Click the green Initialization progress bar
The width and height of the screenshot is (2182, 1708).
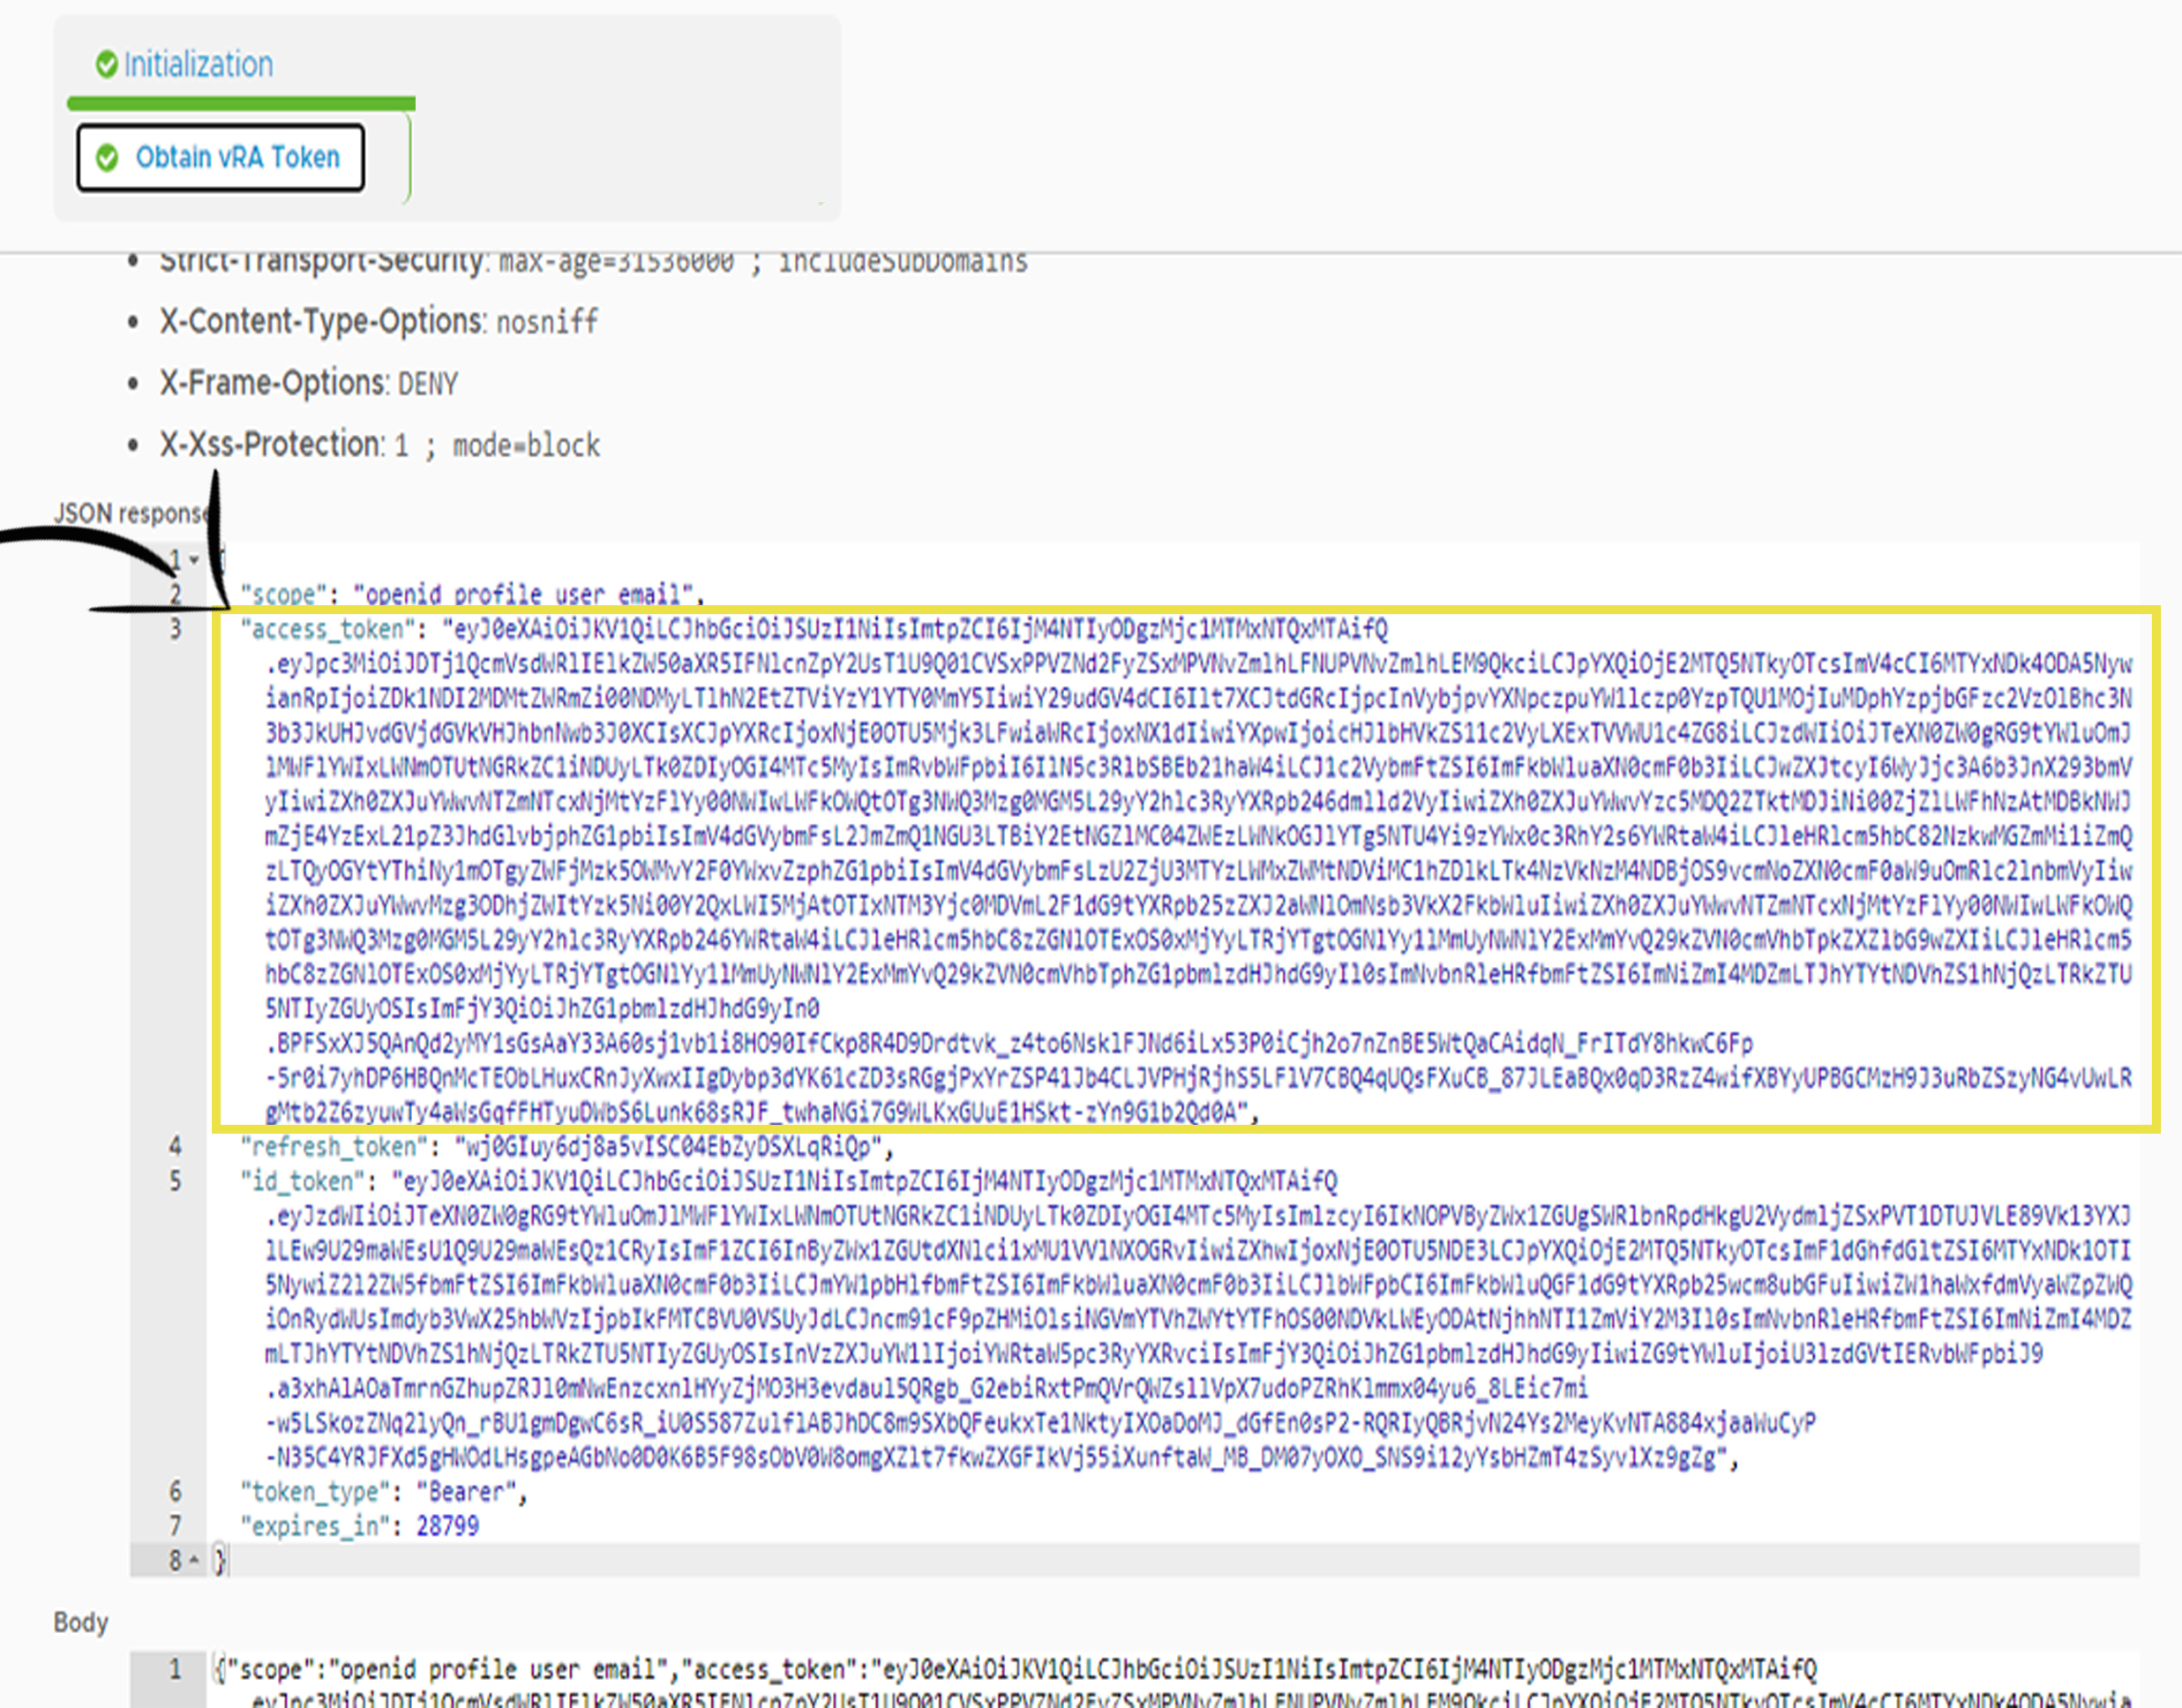pyautogui.click(x=241, y=103)
